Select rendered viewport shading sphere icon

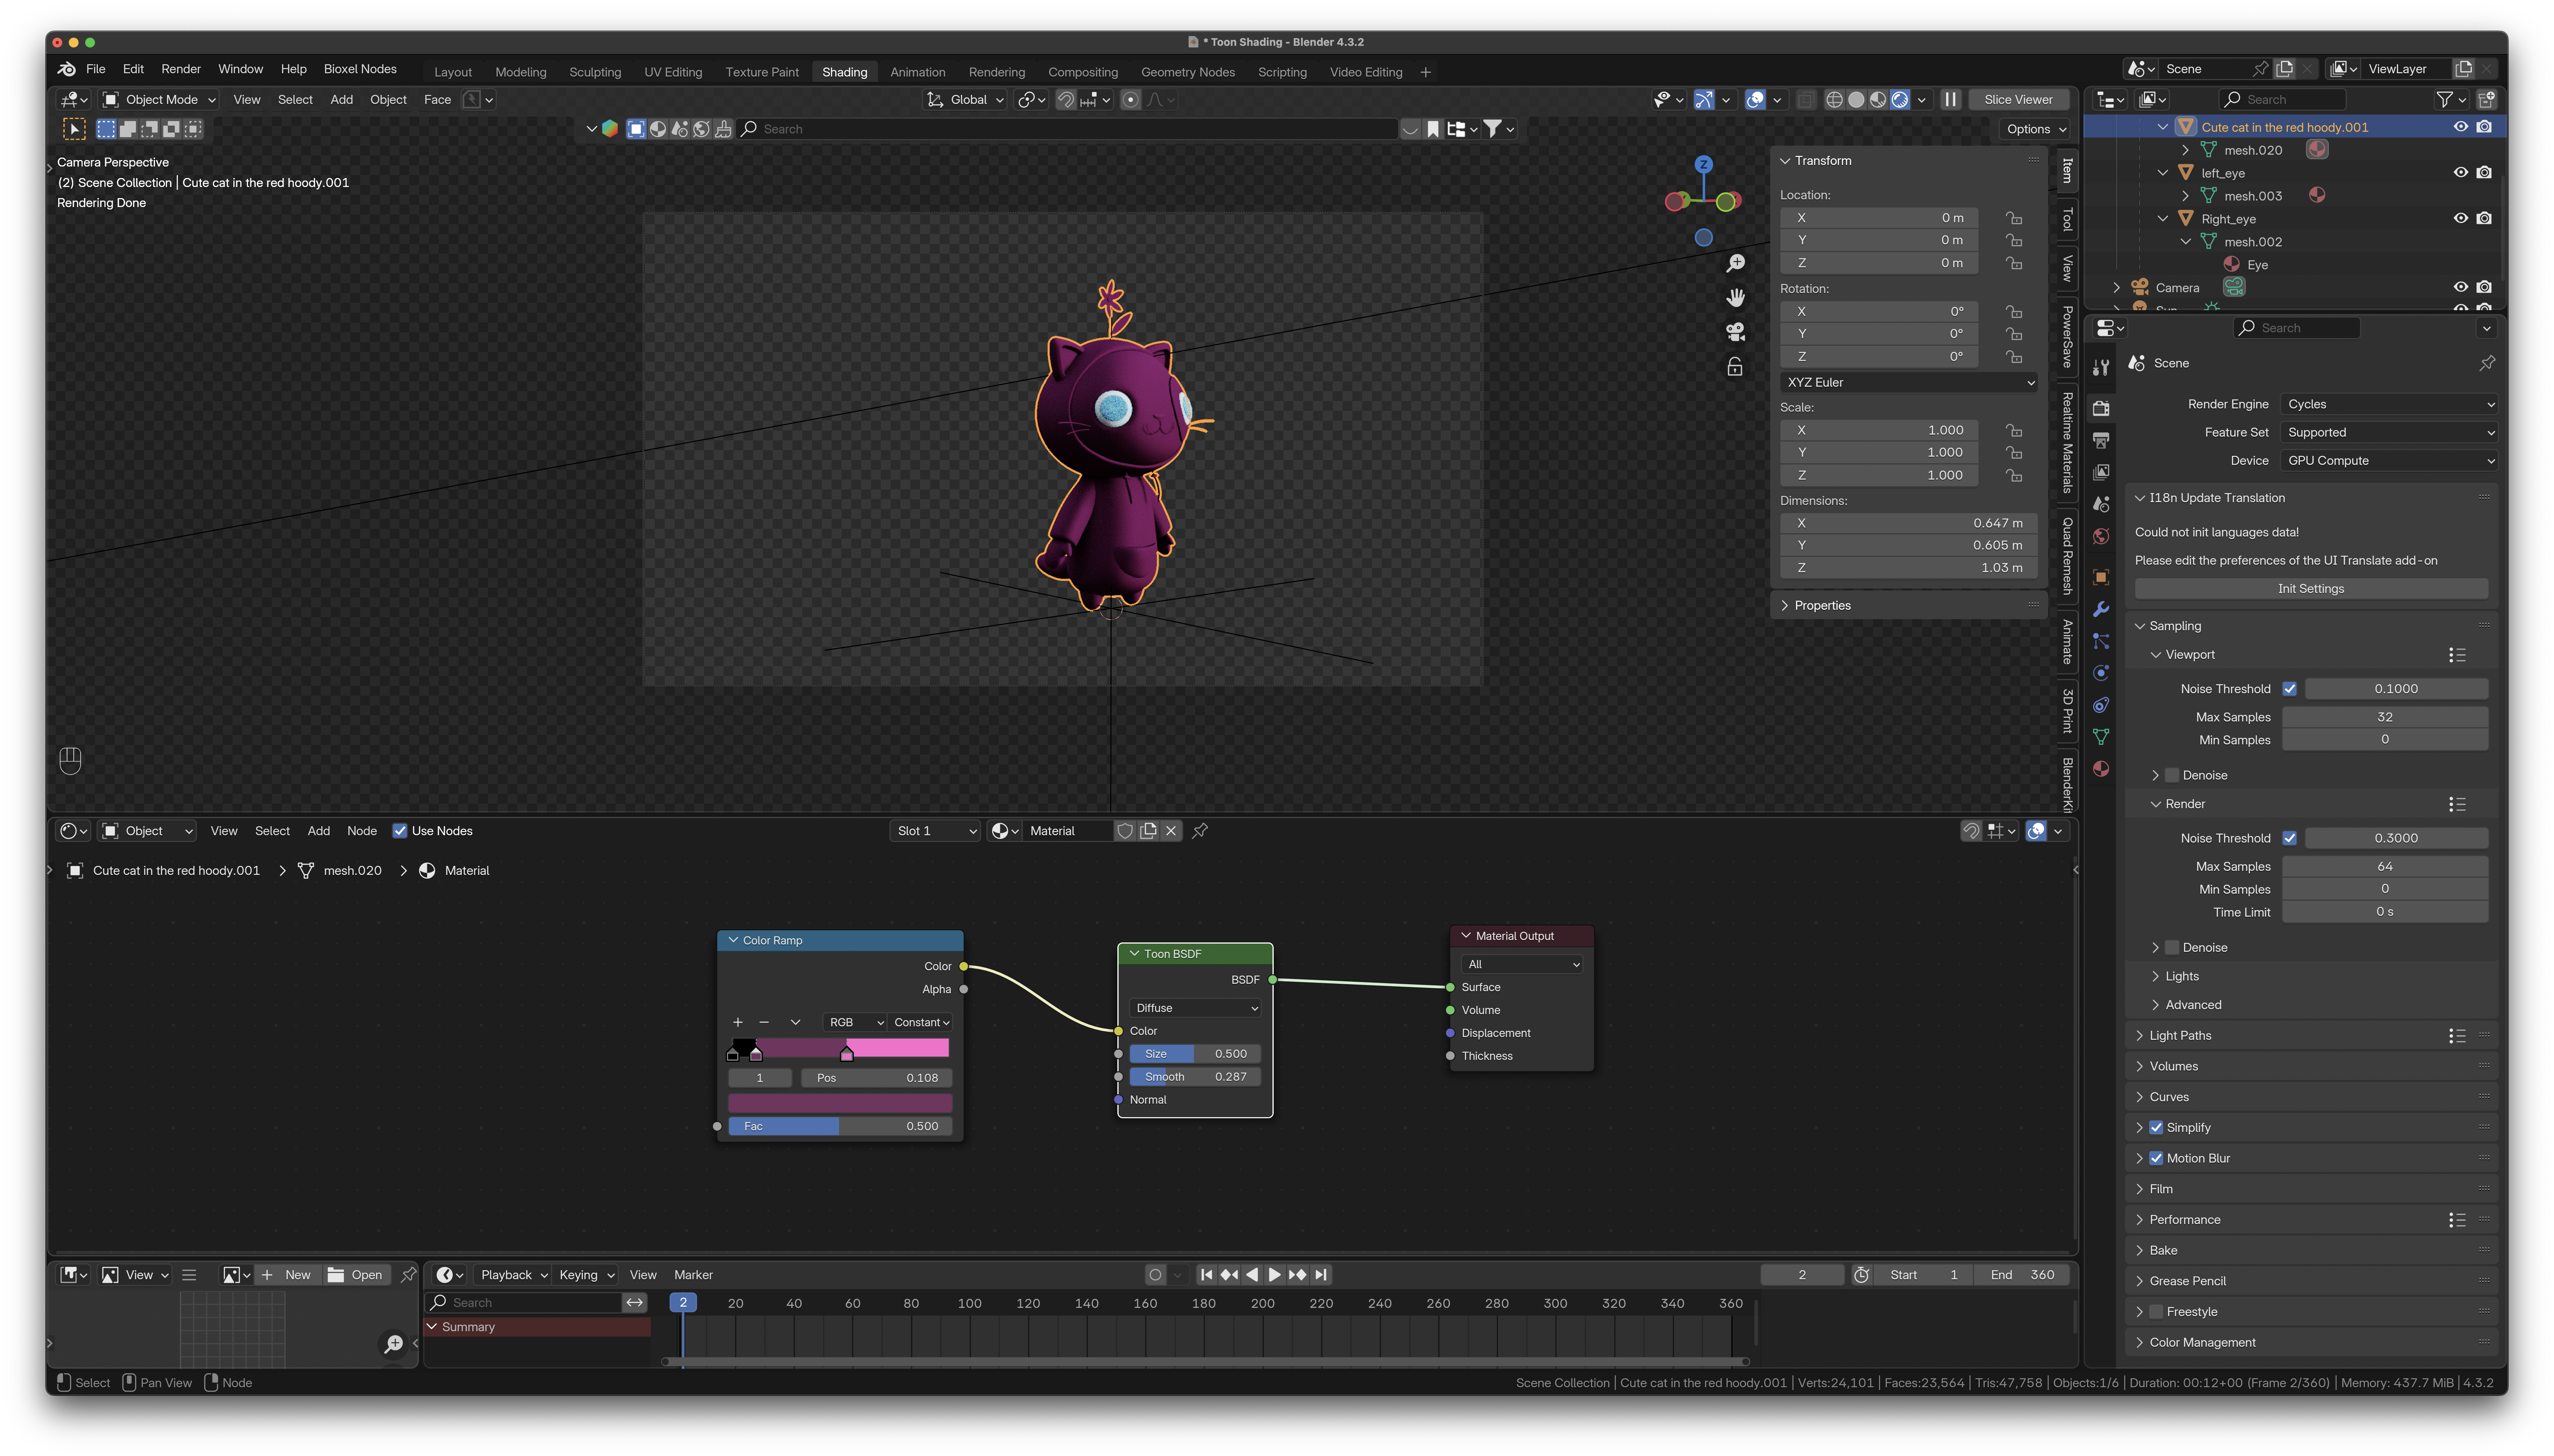tap(1900, 100)
